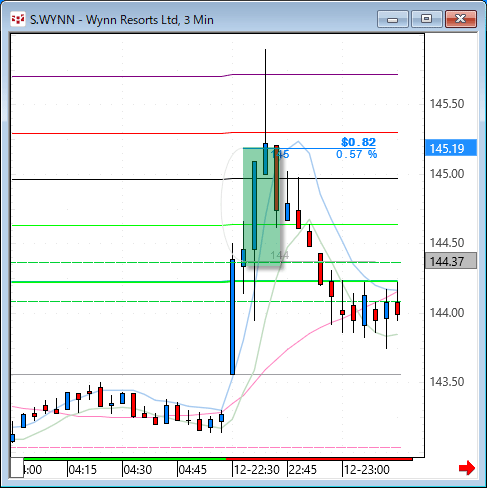Click the red session bar above time axis

pos(319,459)
